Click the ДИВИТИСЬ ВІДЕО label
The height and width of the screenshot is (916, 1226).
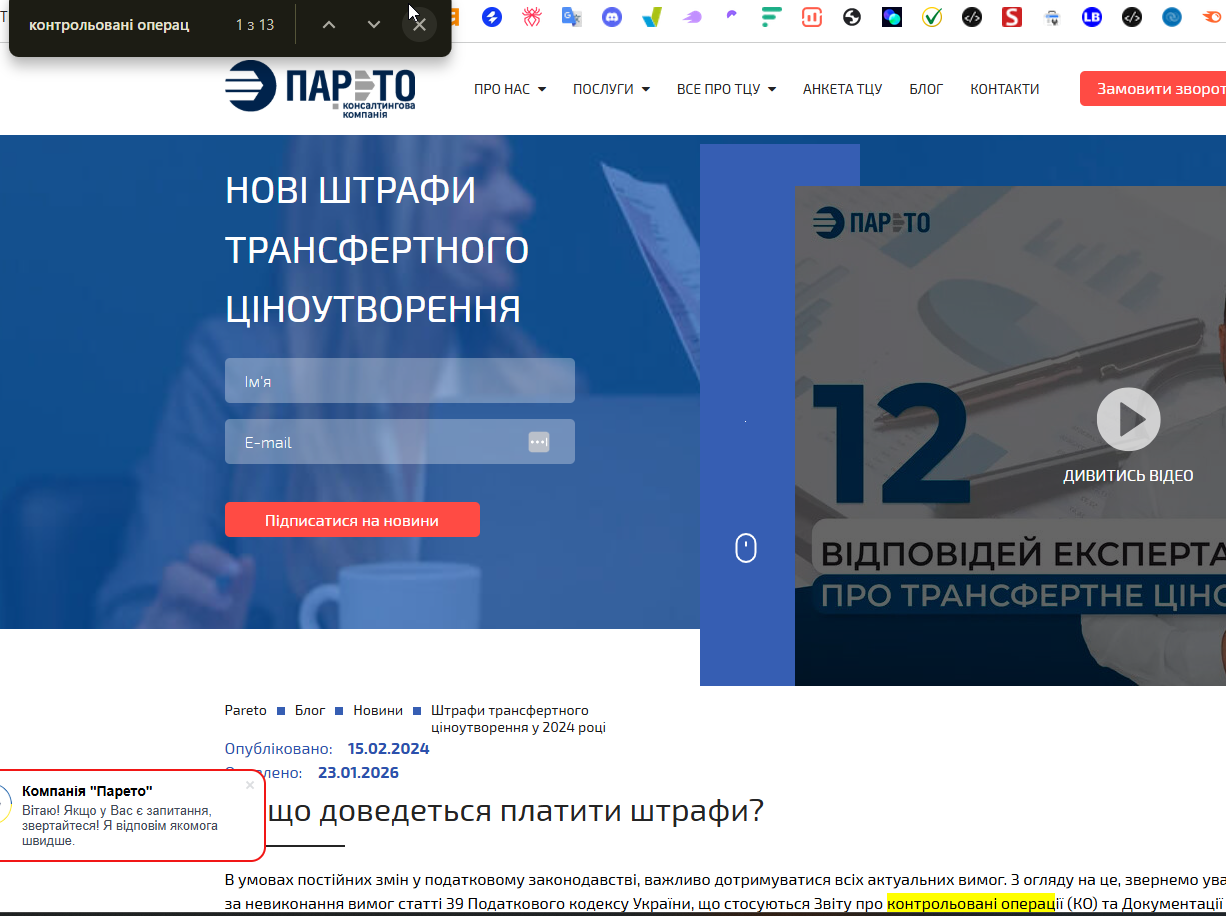click(1128, 475)
